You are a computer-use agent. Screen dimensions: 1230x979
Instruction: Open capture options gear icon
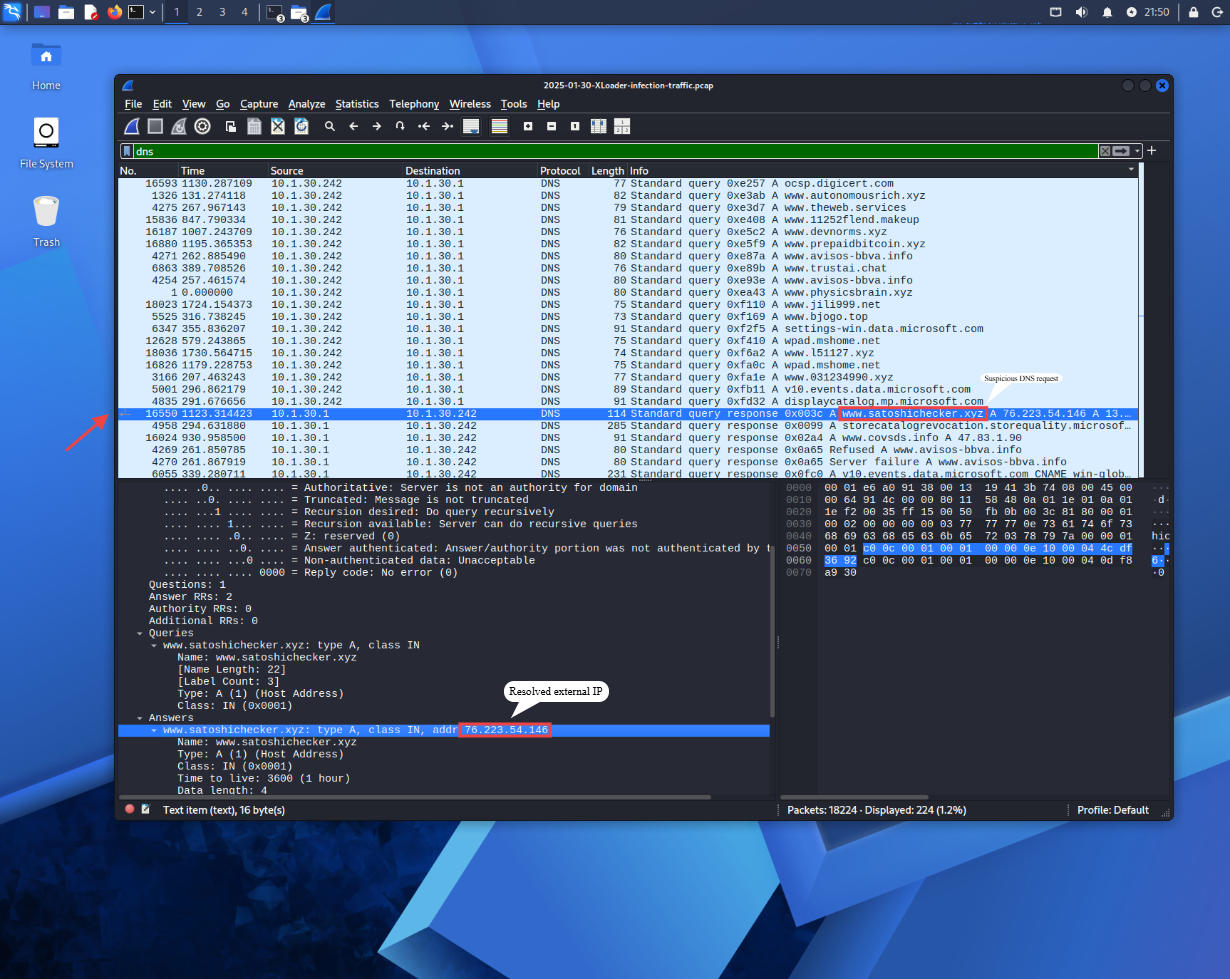pyautogui.click(x=203, y=126)
